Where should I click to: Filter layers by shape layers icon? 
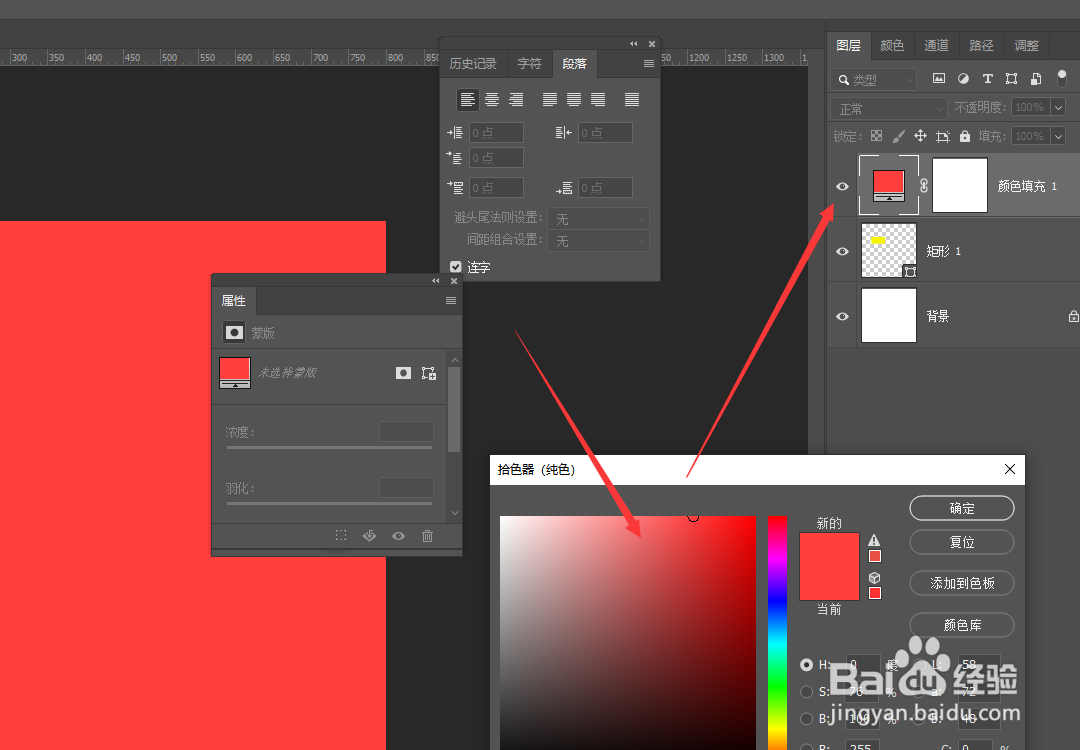(x=1011, y=79)
